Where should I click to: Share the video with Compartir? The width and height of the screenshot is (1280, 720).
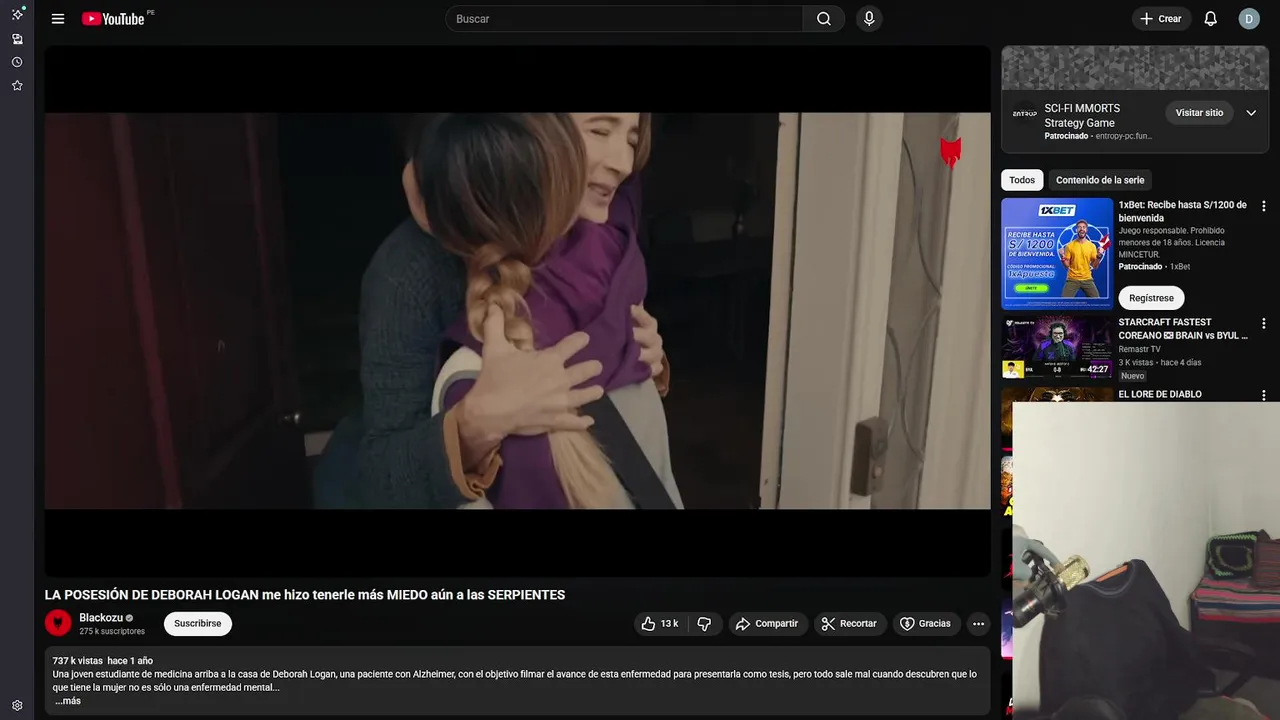[x=767, y=624]
